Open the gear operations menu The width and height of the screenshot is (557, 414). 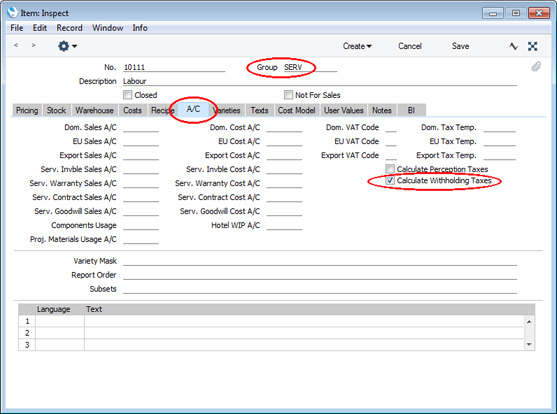pyautogui.click(x=67, y=46)
